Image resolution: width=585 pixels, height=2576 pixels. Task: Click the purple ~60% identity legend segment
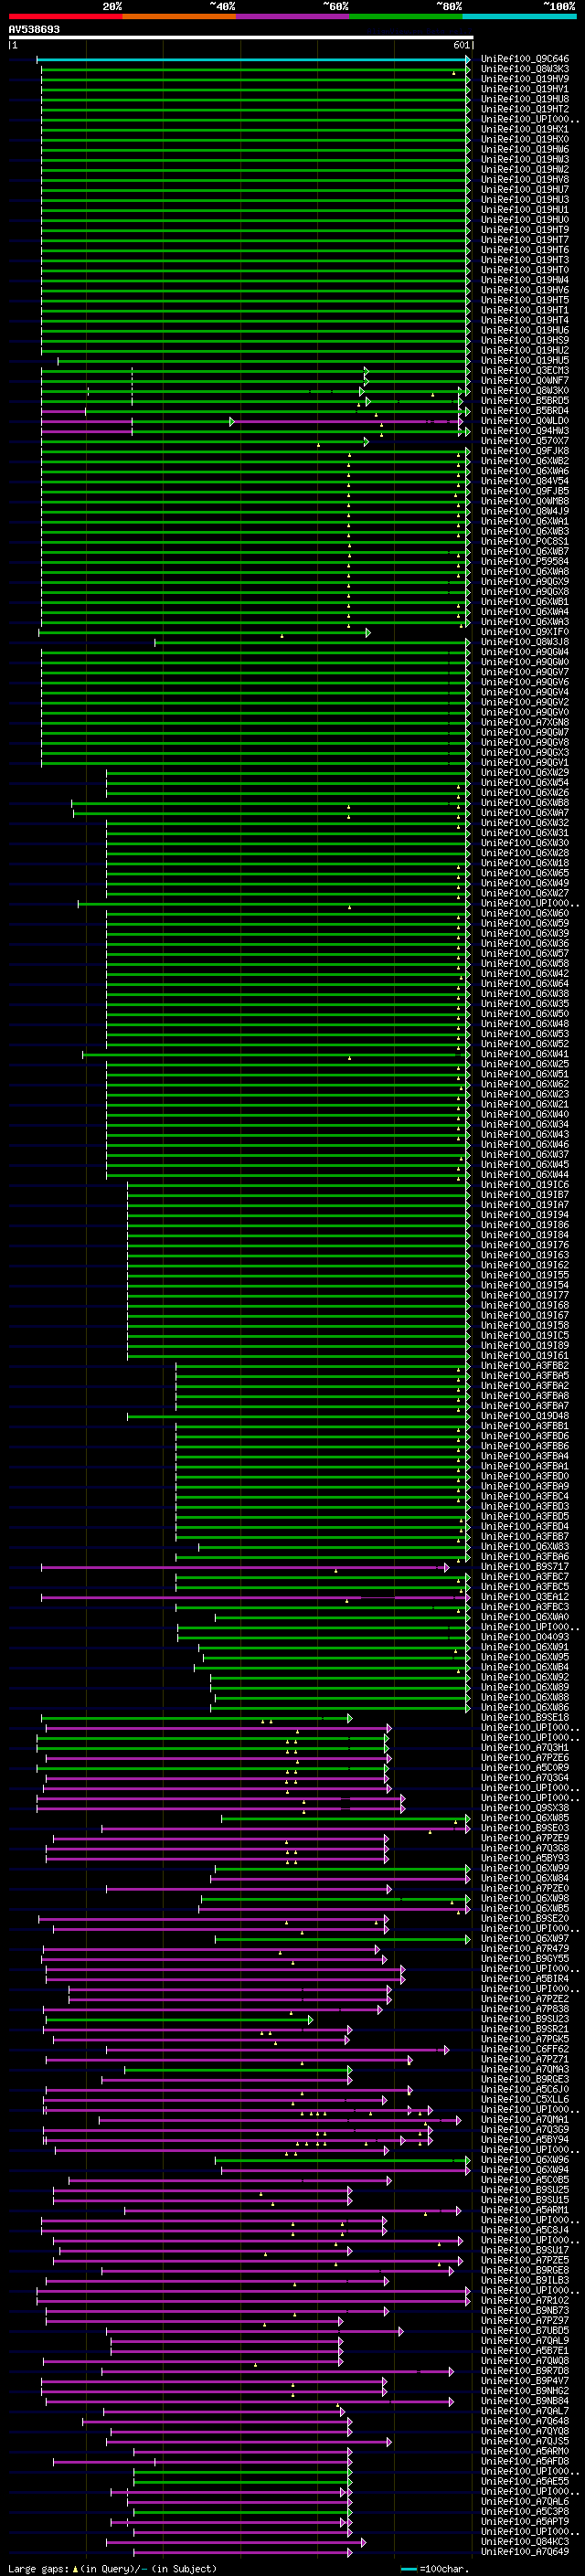click(293, 16)
